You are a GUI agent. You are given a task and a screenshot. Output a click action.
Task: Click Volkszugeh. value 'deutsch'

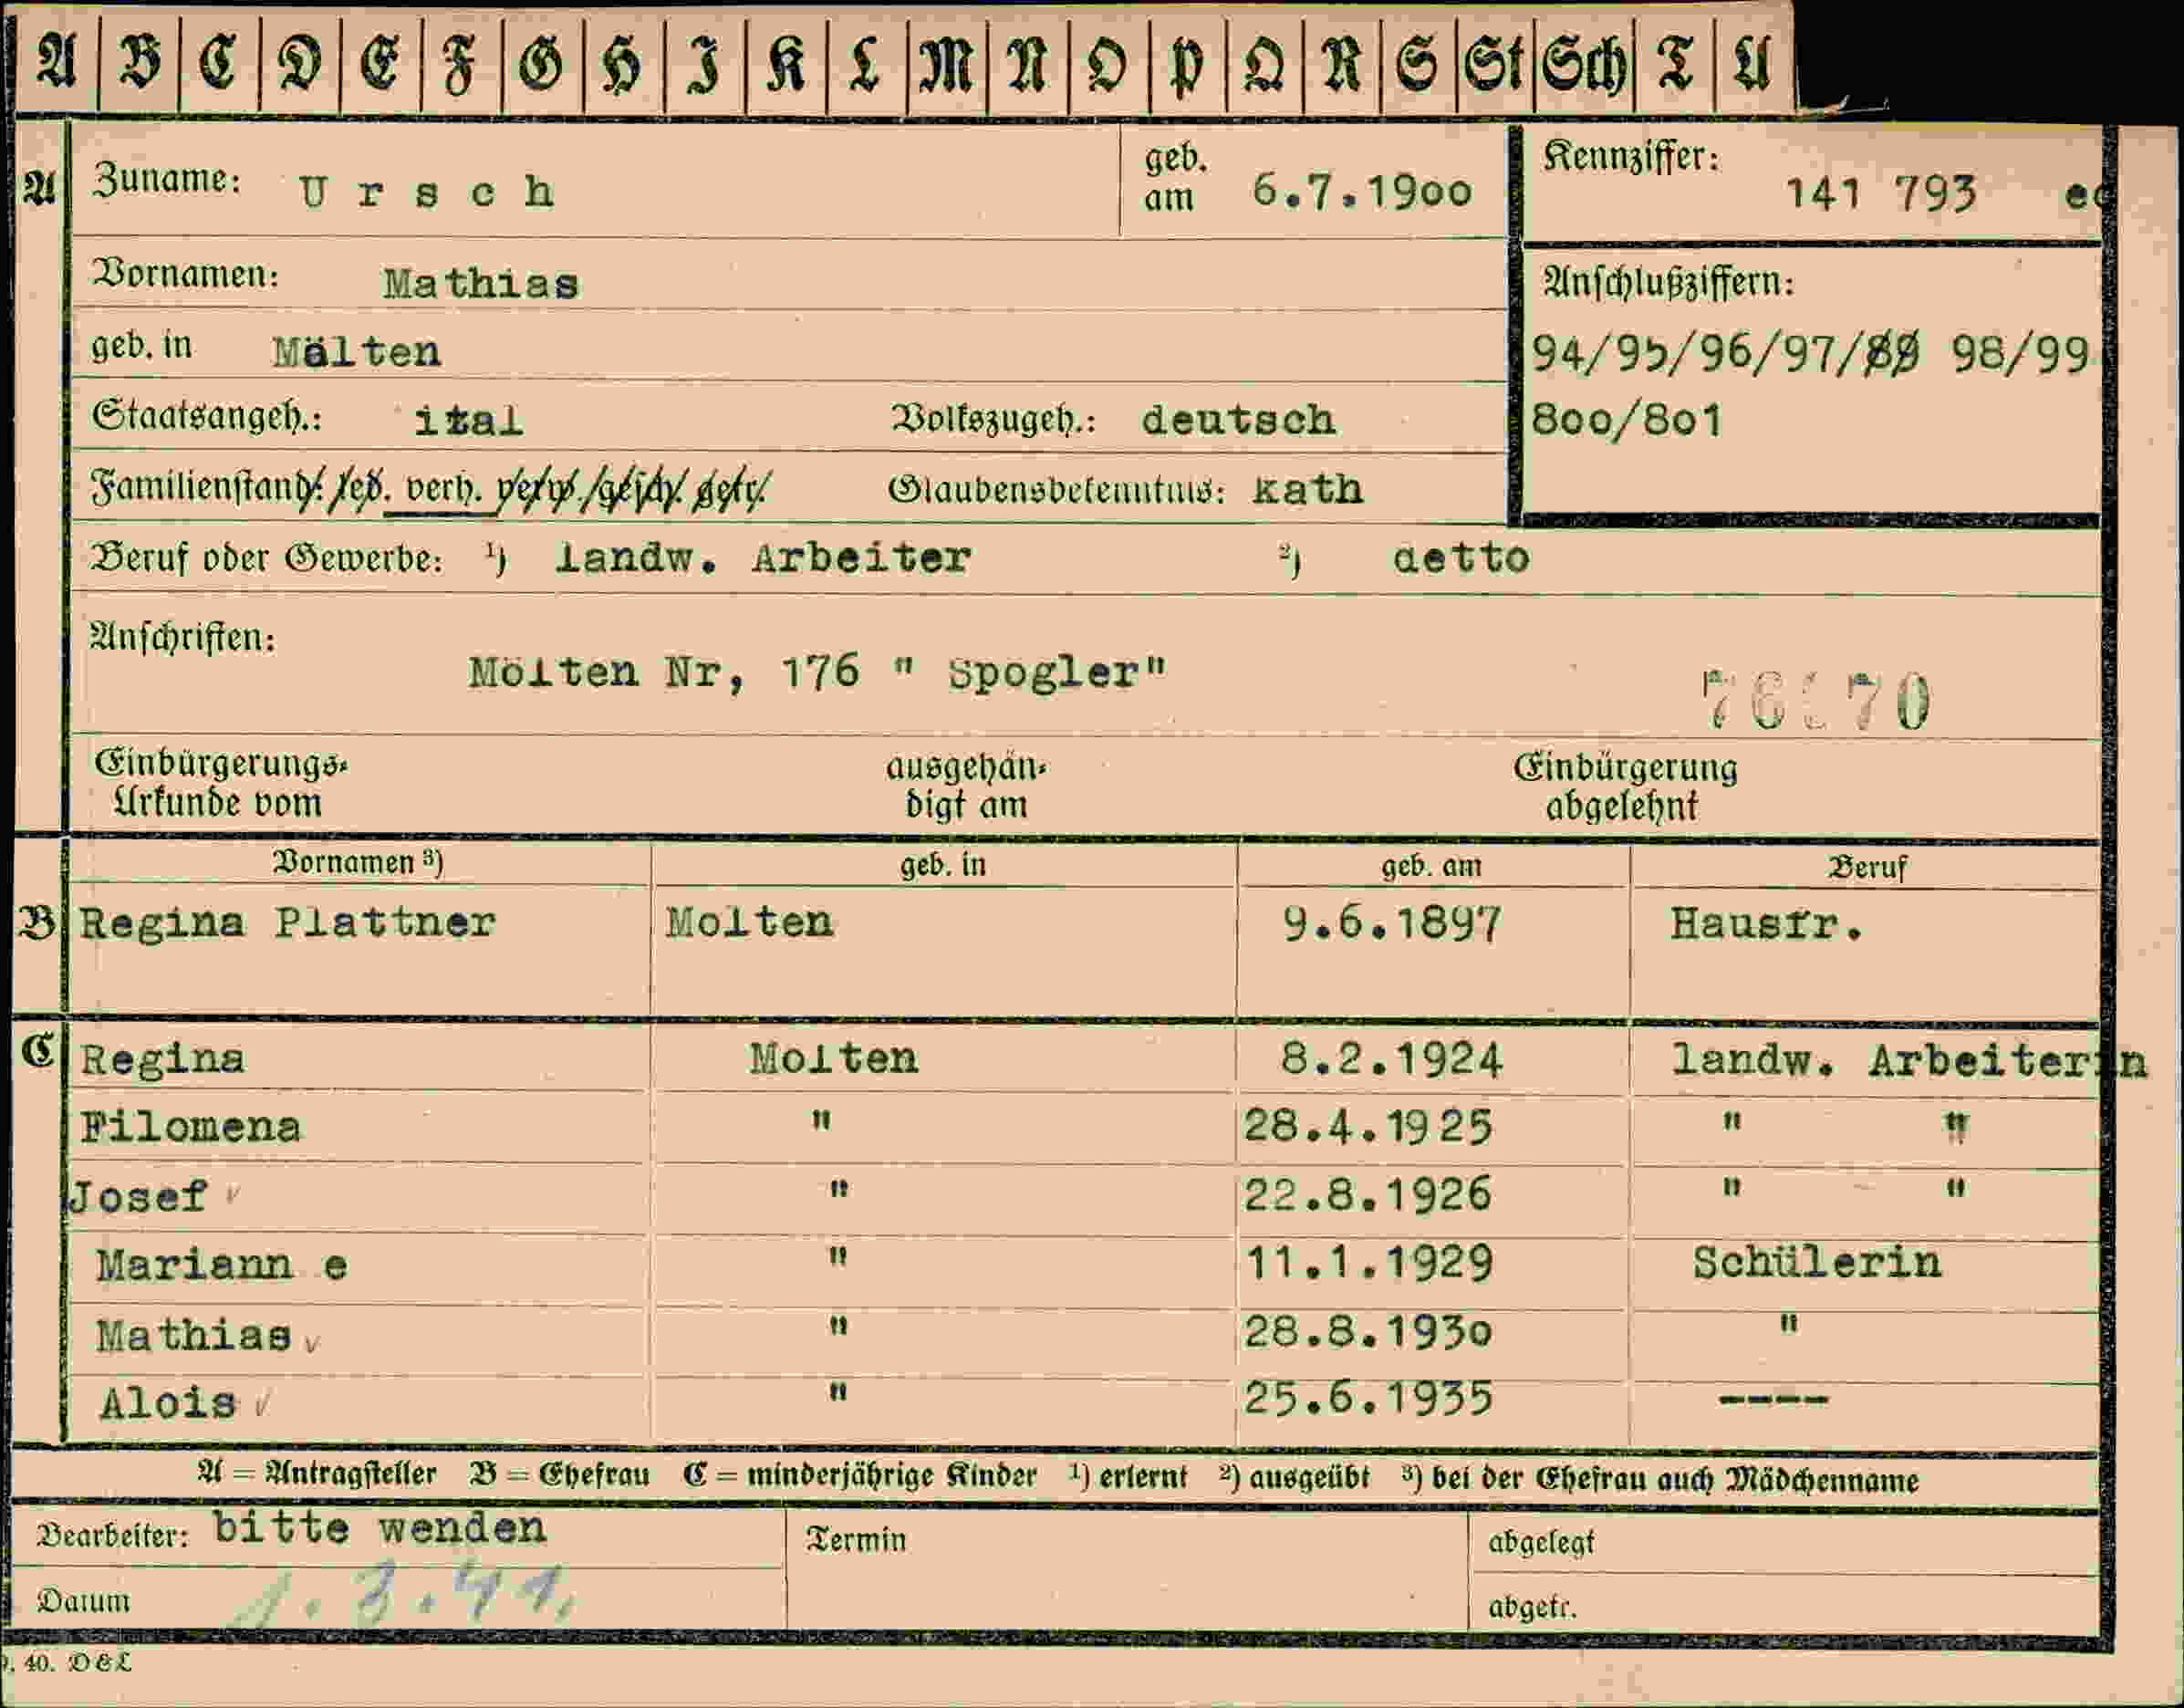pyautogui.click(x=1238, y=419)
